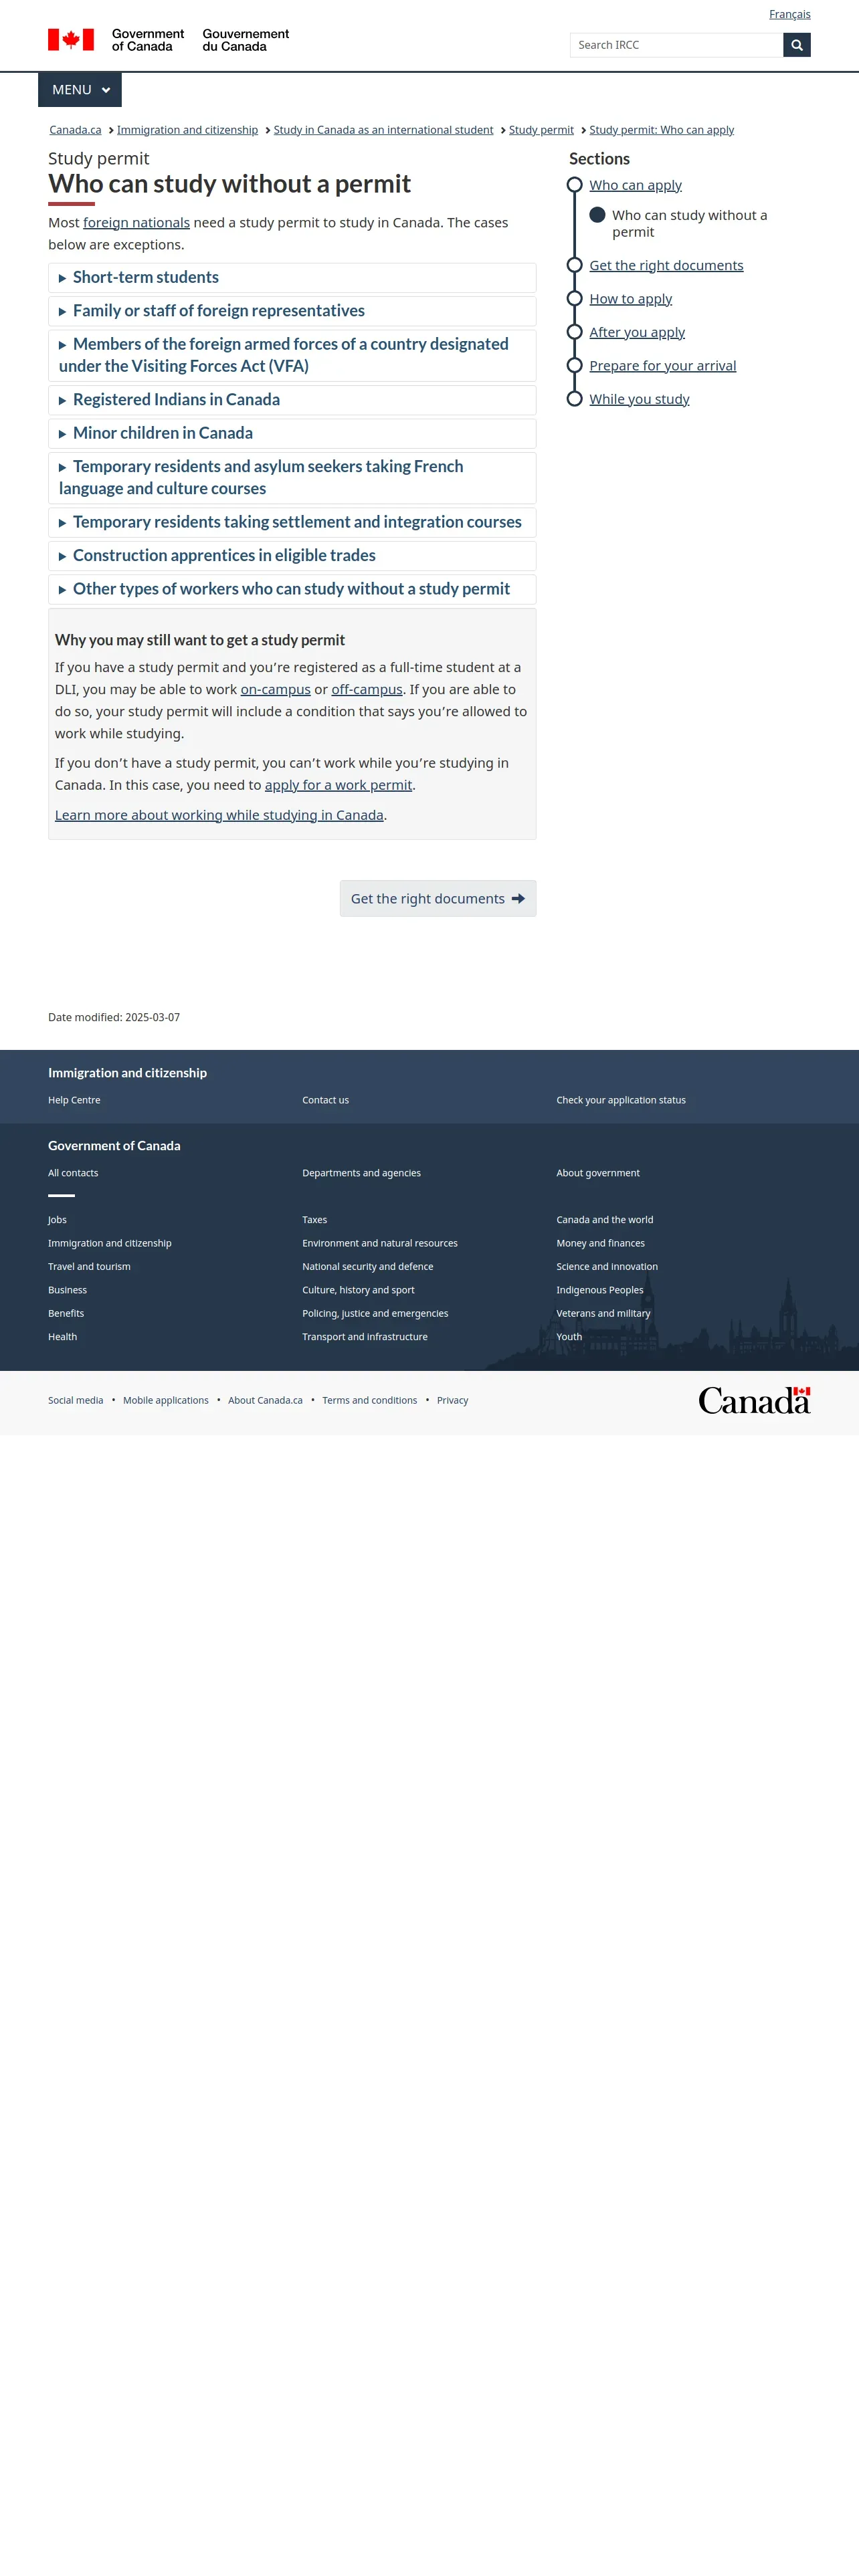Go to While you study section

(x=639, y=399)
